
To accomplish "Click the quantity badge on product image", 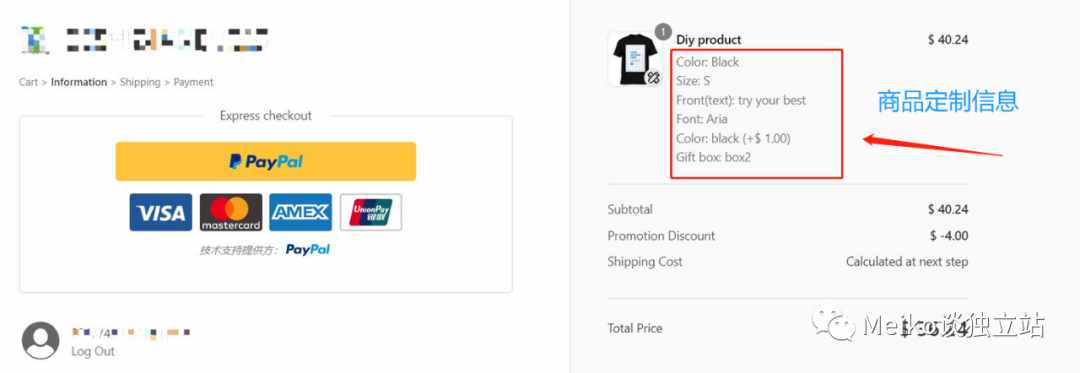I will 663,31.
